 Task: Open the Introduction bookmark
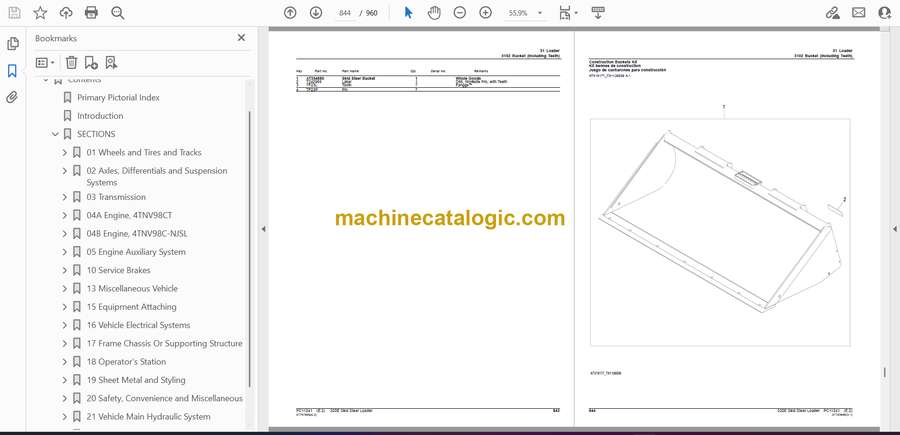point(100,116)
